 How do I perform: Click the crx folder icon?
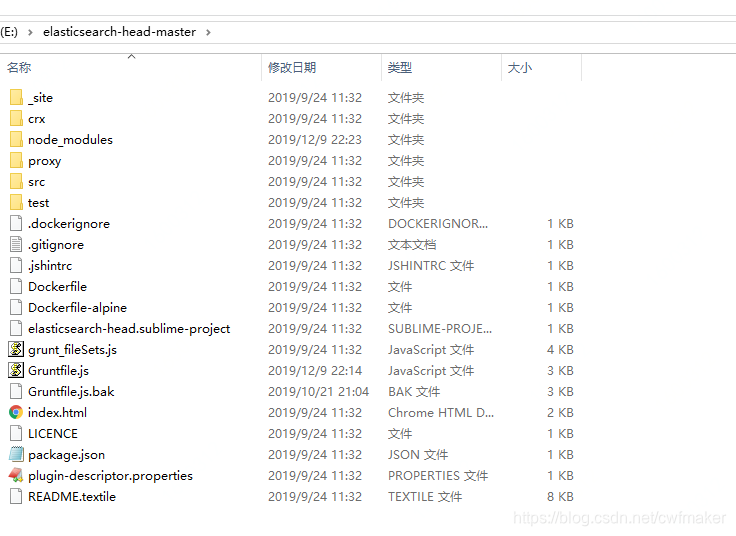pos(16,118)
